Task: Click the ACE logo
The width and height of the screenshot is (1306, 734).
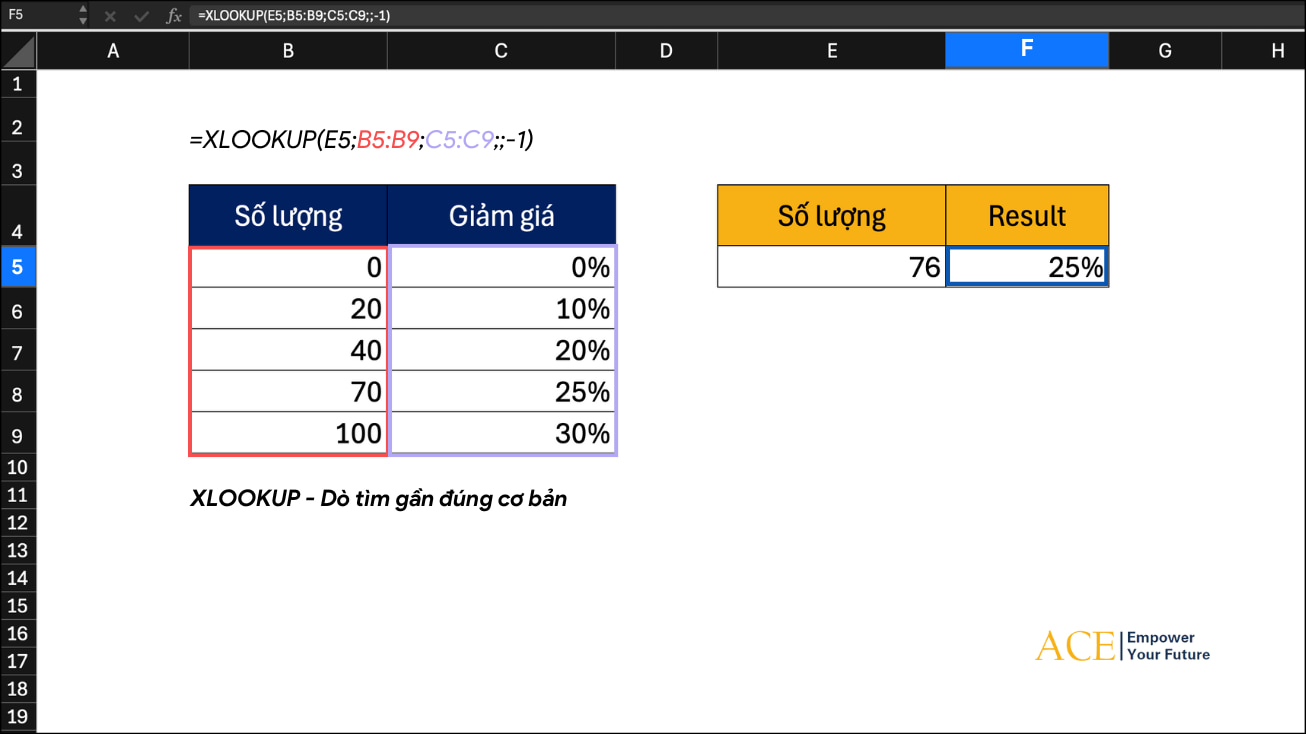Action: tap(1075, 646)
